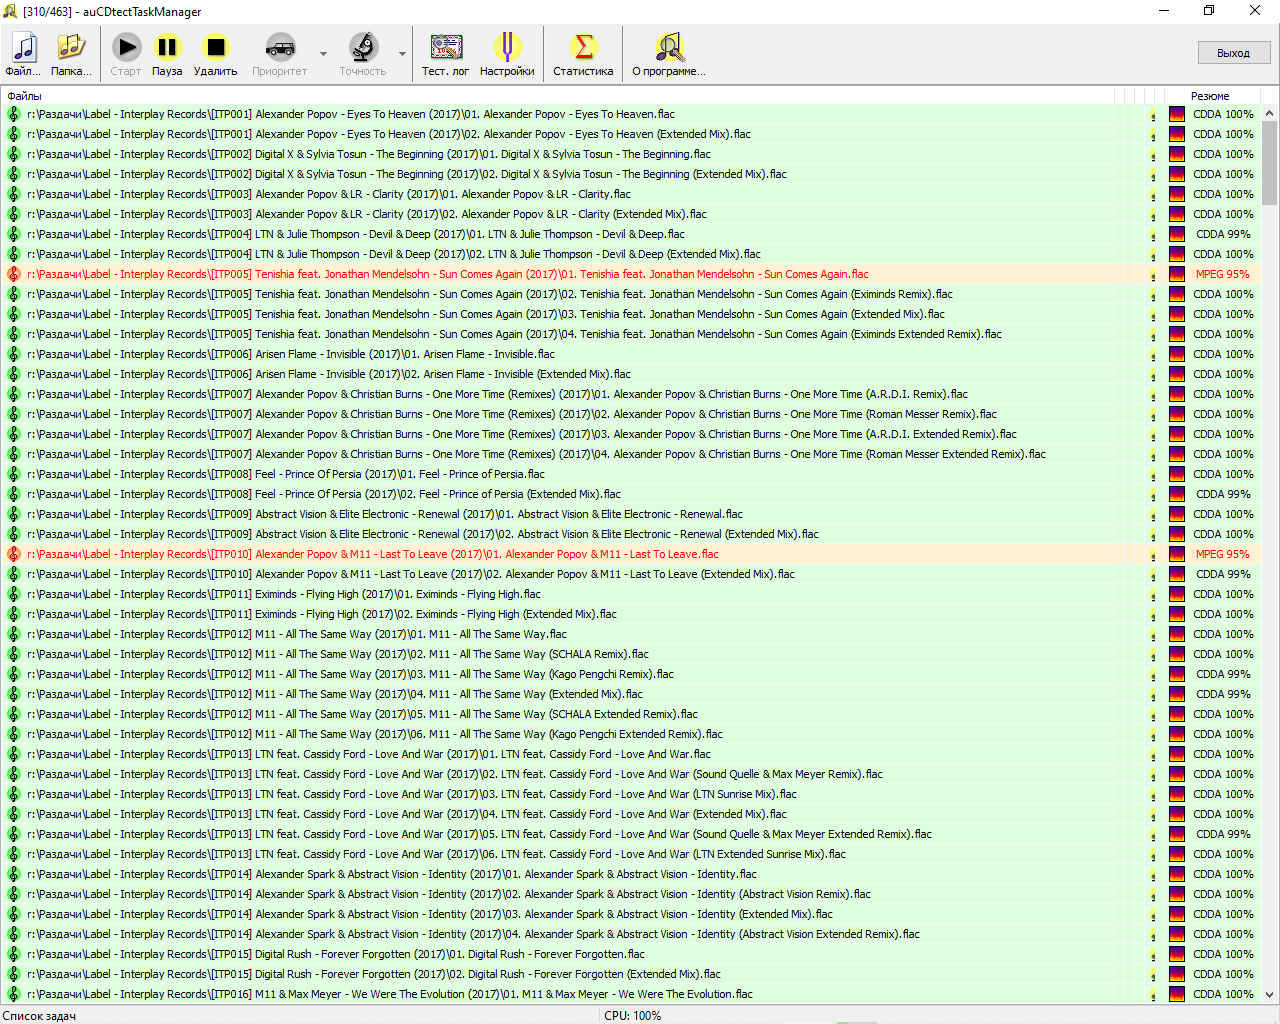Select 01. Alexander Popov & LR - Clarity.flac
Image resolution: width=1280 pixels, height=1024 pixels.
(x=632, y=194)
